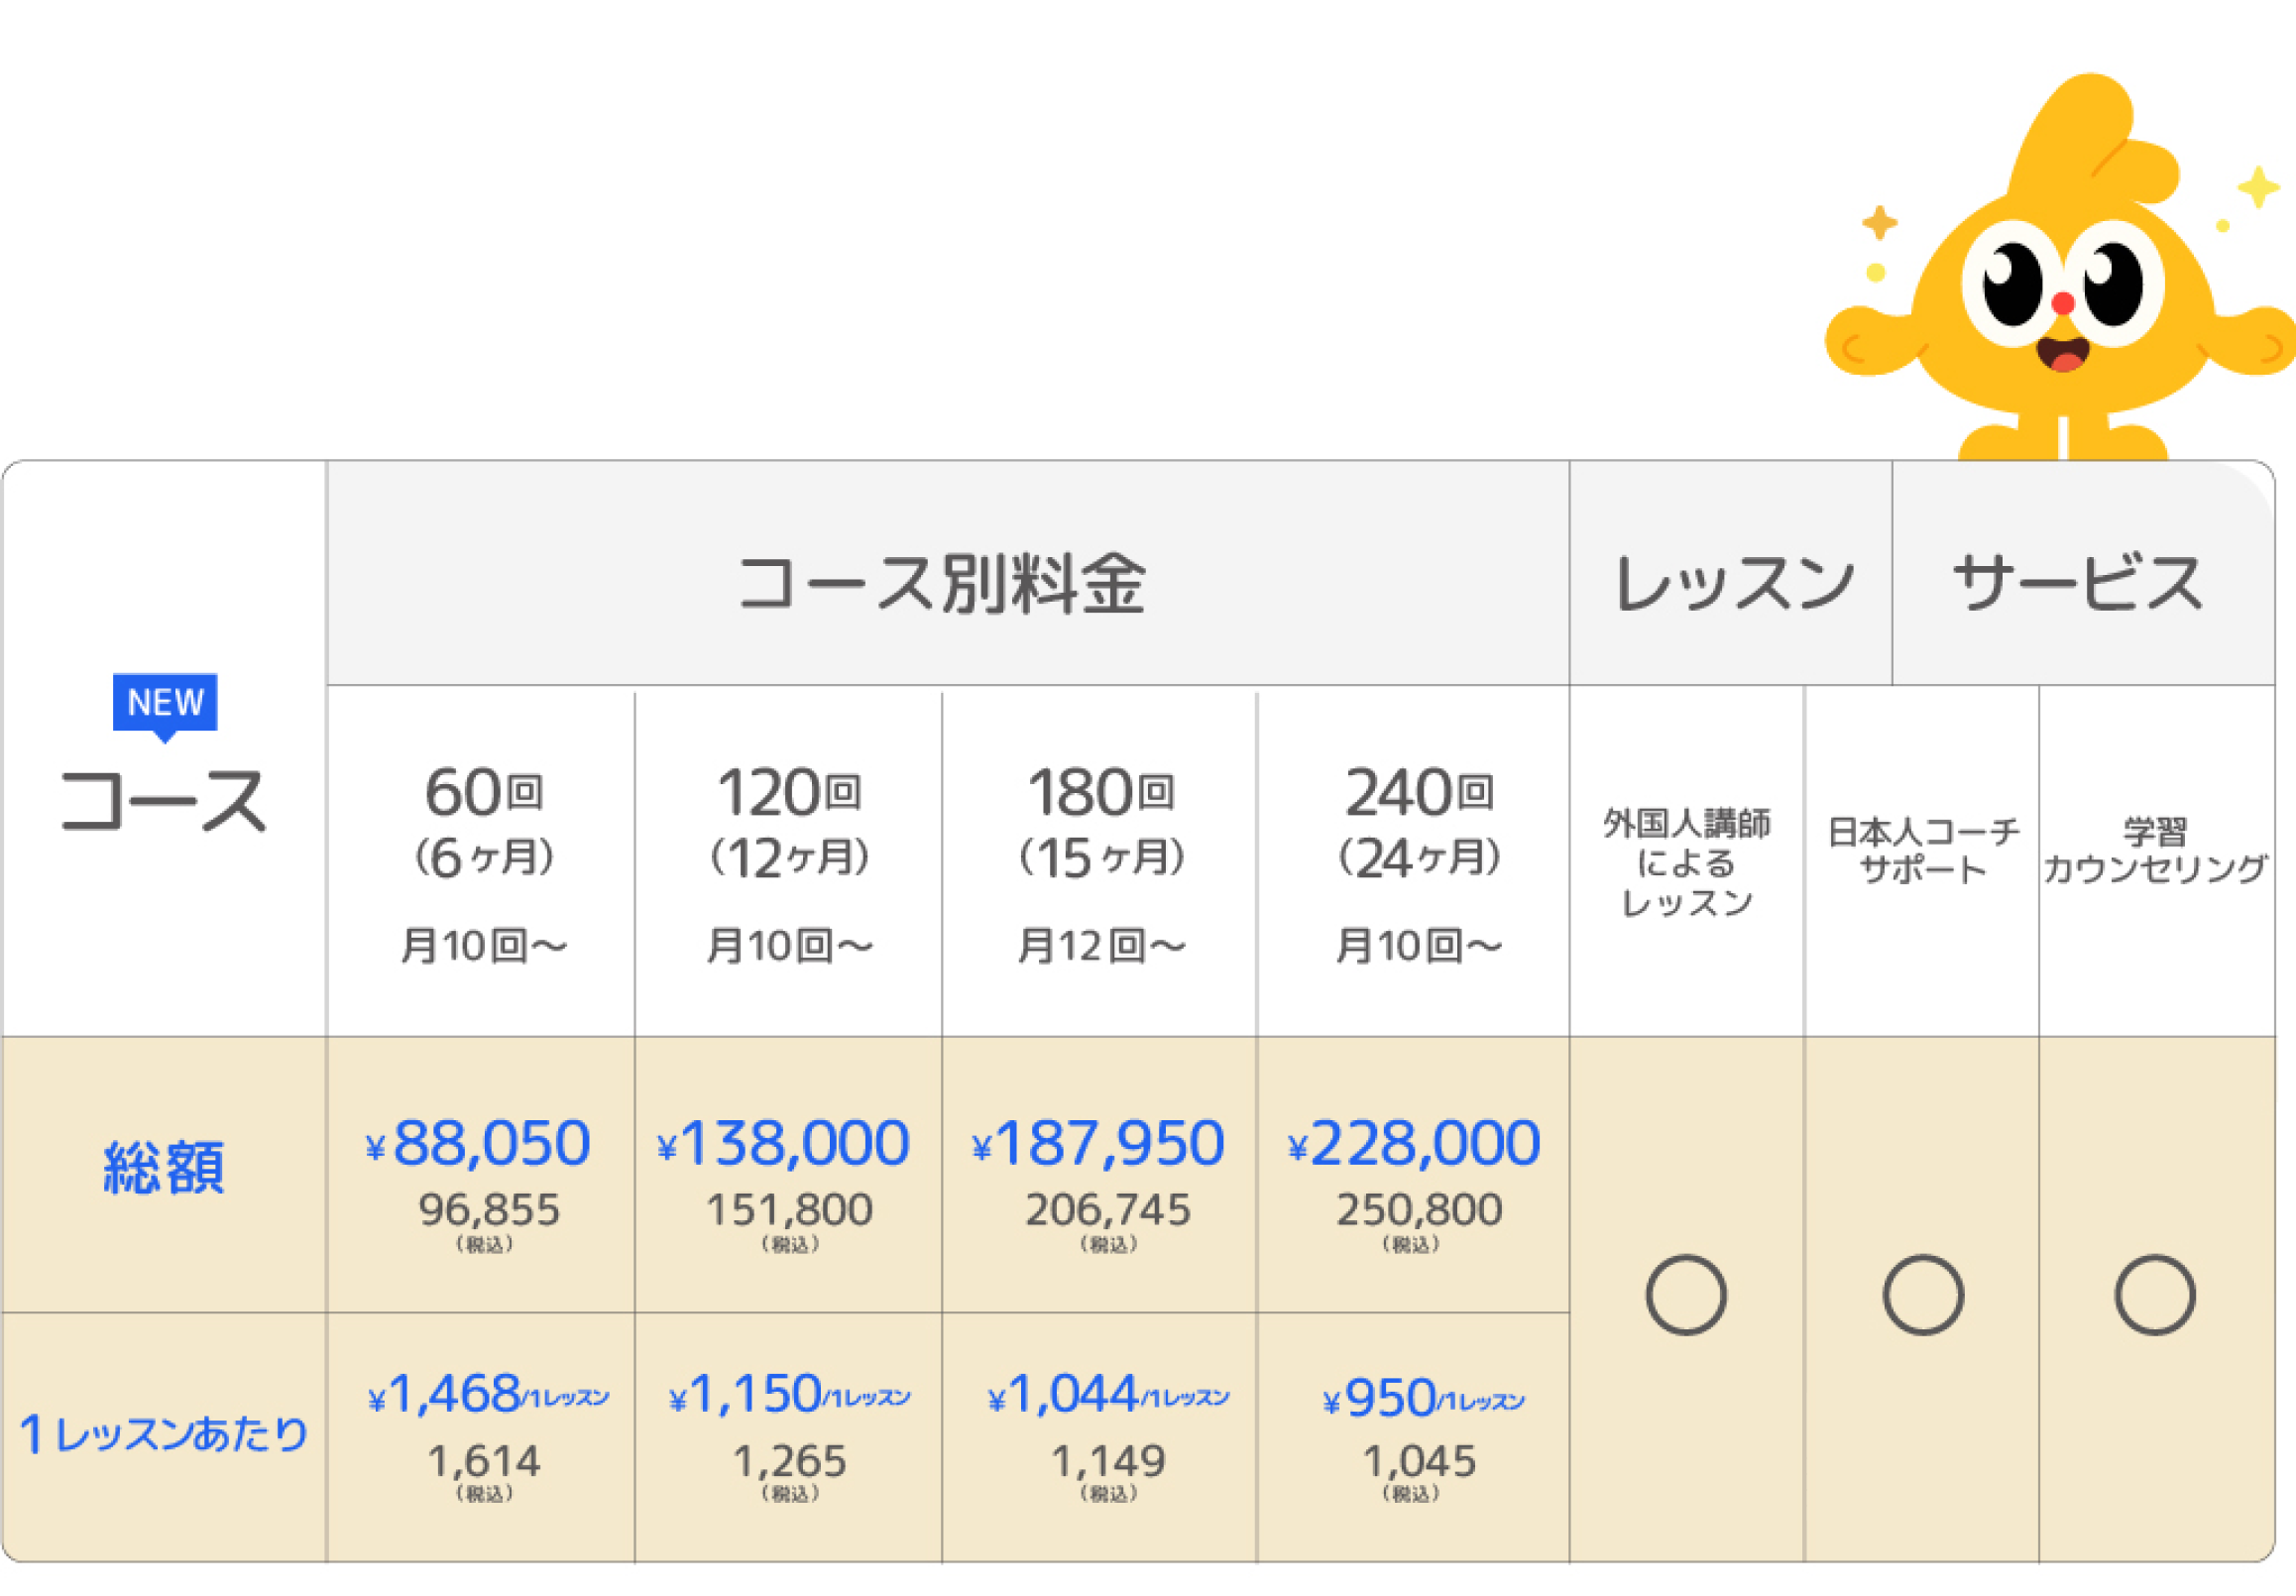Click the circle under 学習カウンセリング

point(2155,1295)
